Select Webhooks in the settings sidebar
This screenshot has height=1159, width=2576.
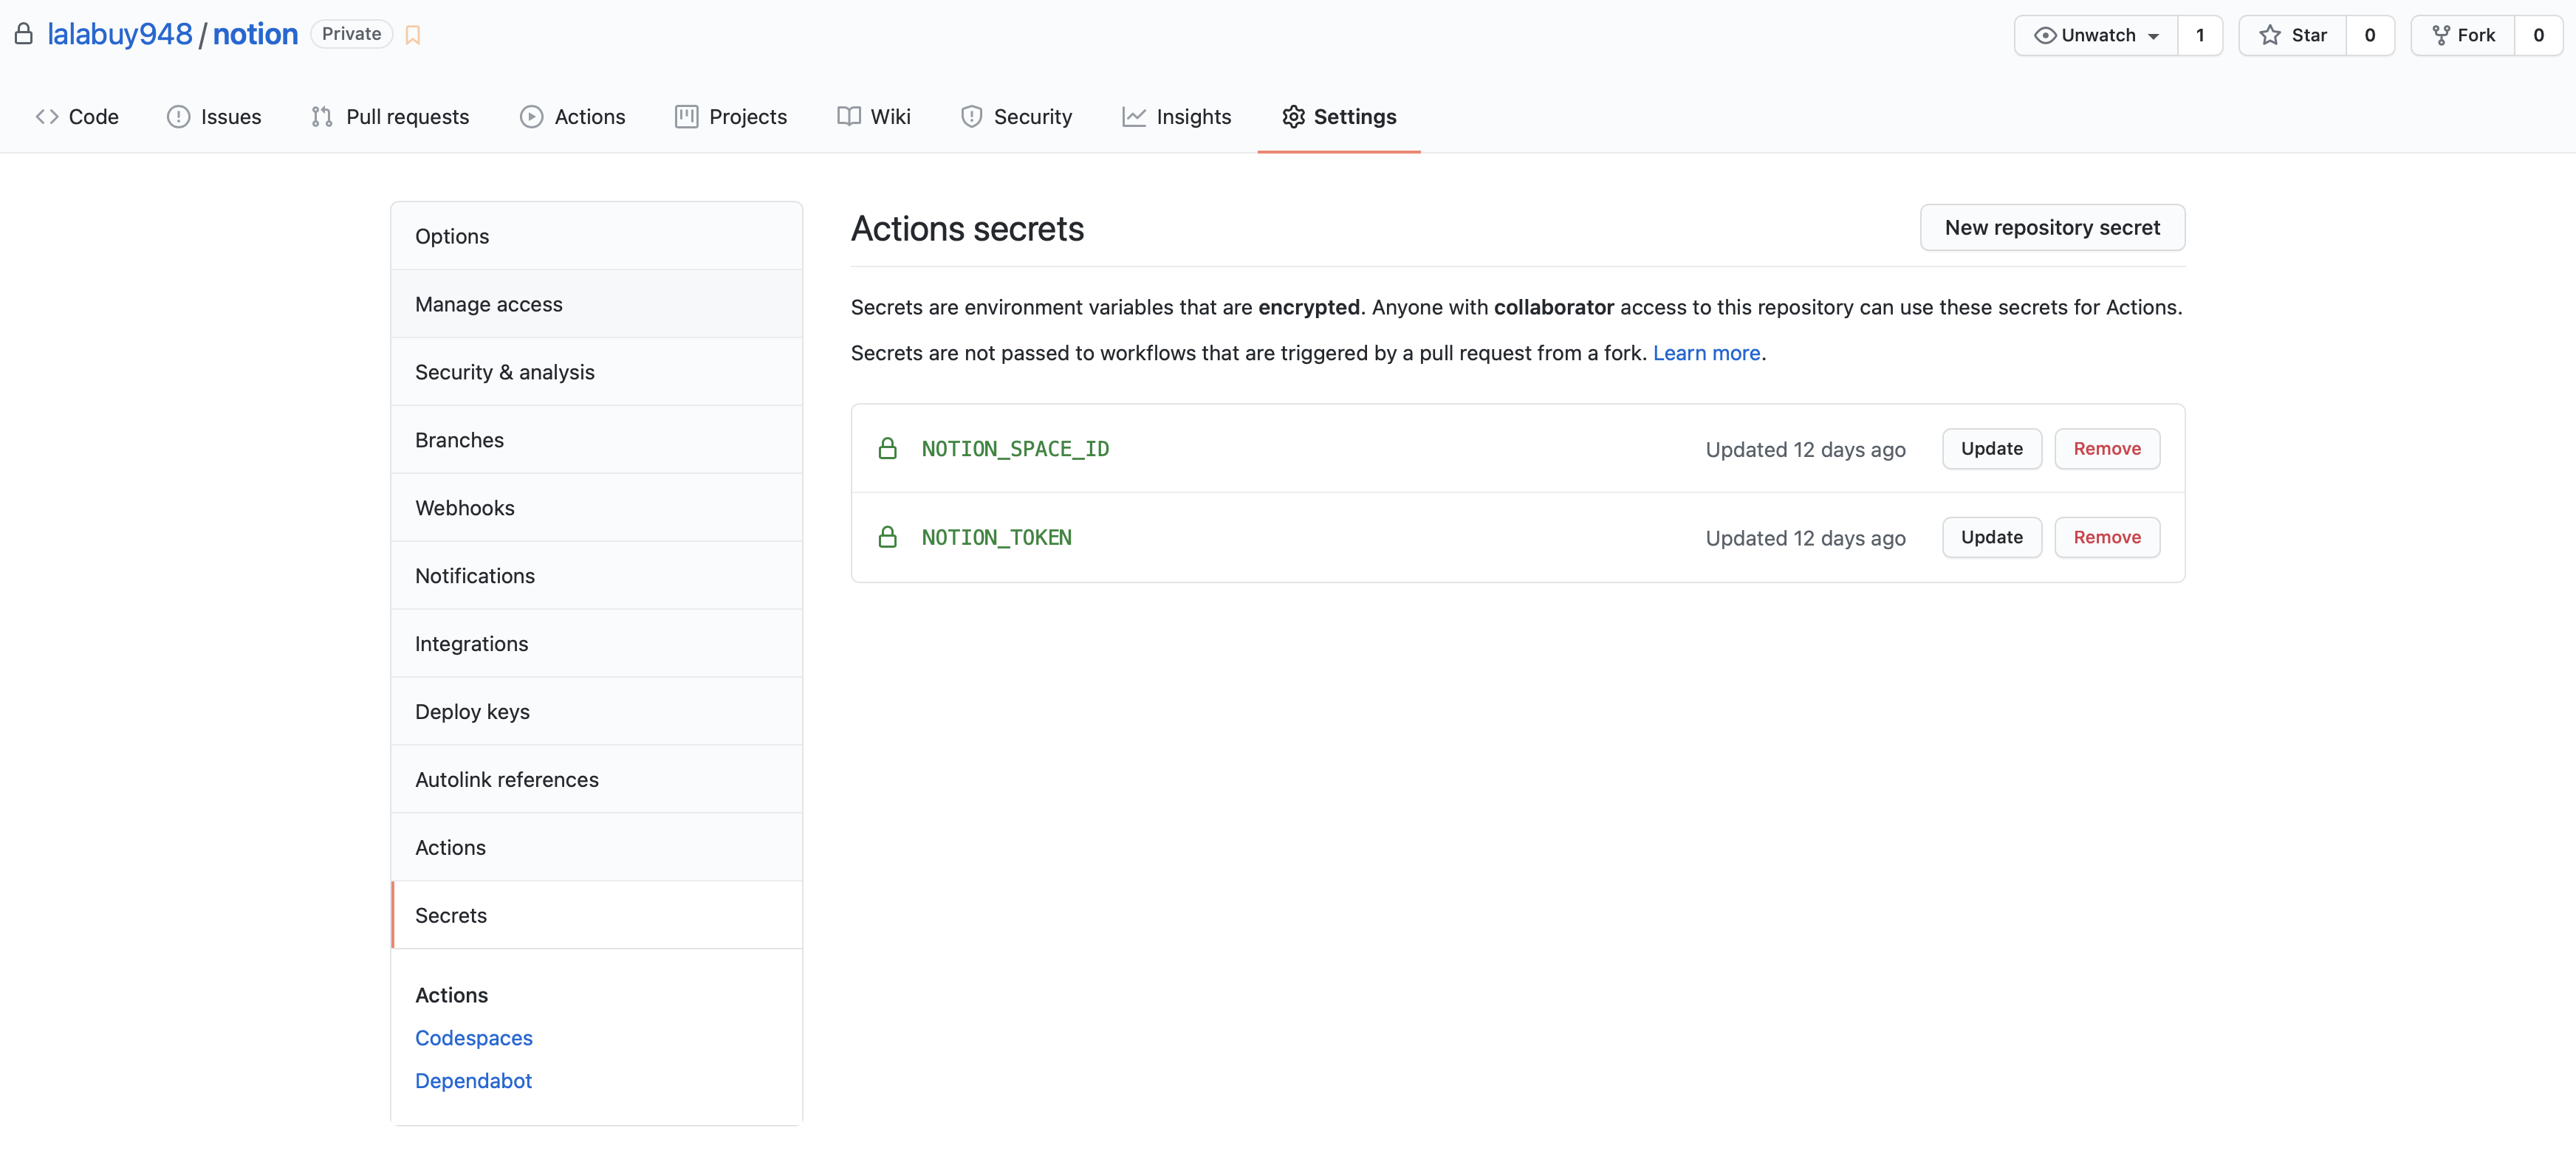point(465,507)
